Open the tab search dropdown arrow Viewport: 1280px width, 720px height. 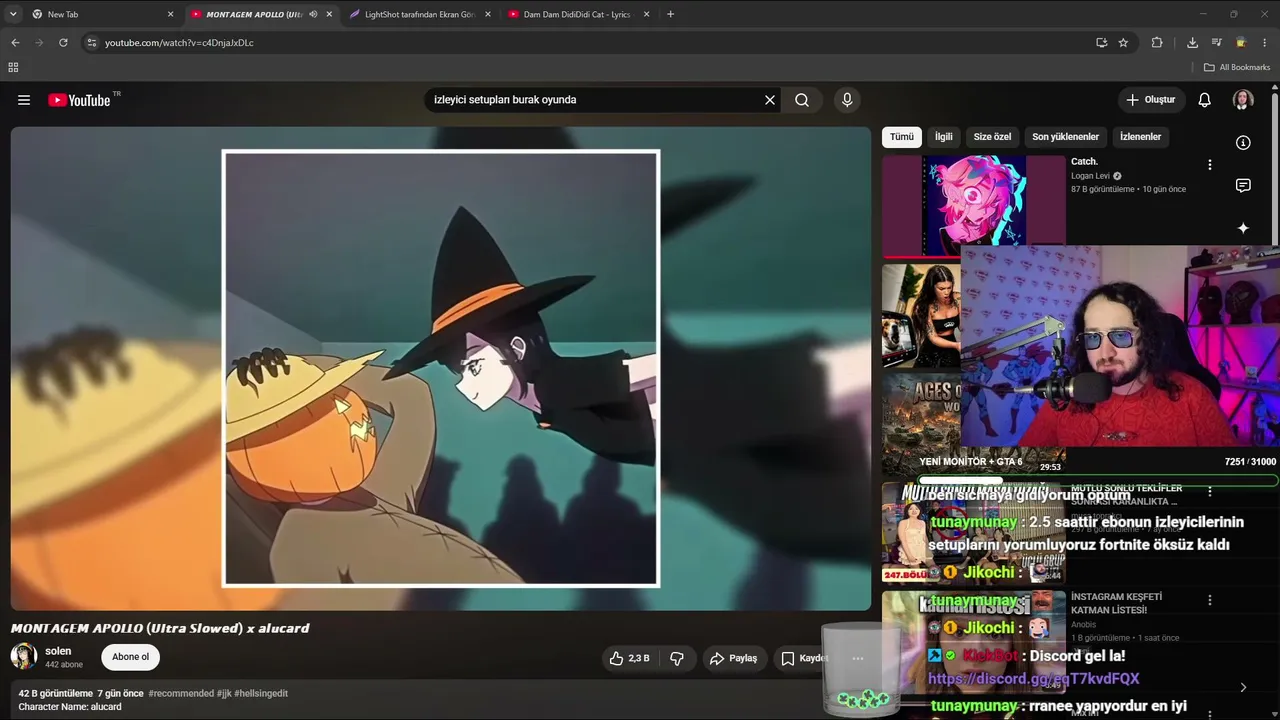[13, 14]
